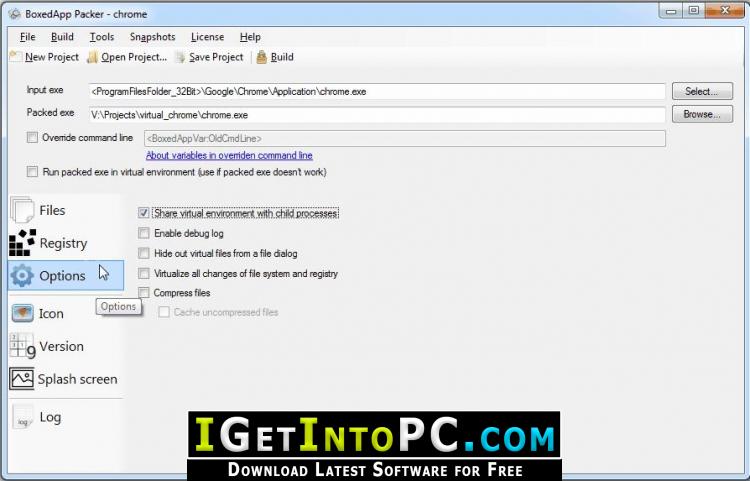Open the Build menu
Viewport: 750px width, 481px height.
62,37
